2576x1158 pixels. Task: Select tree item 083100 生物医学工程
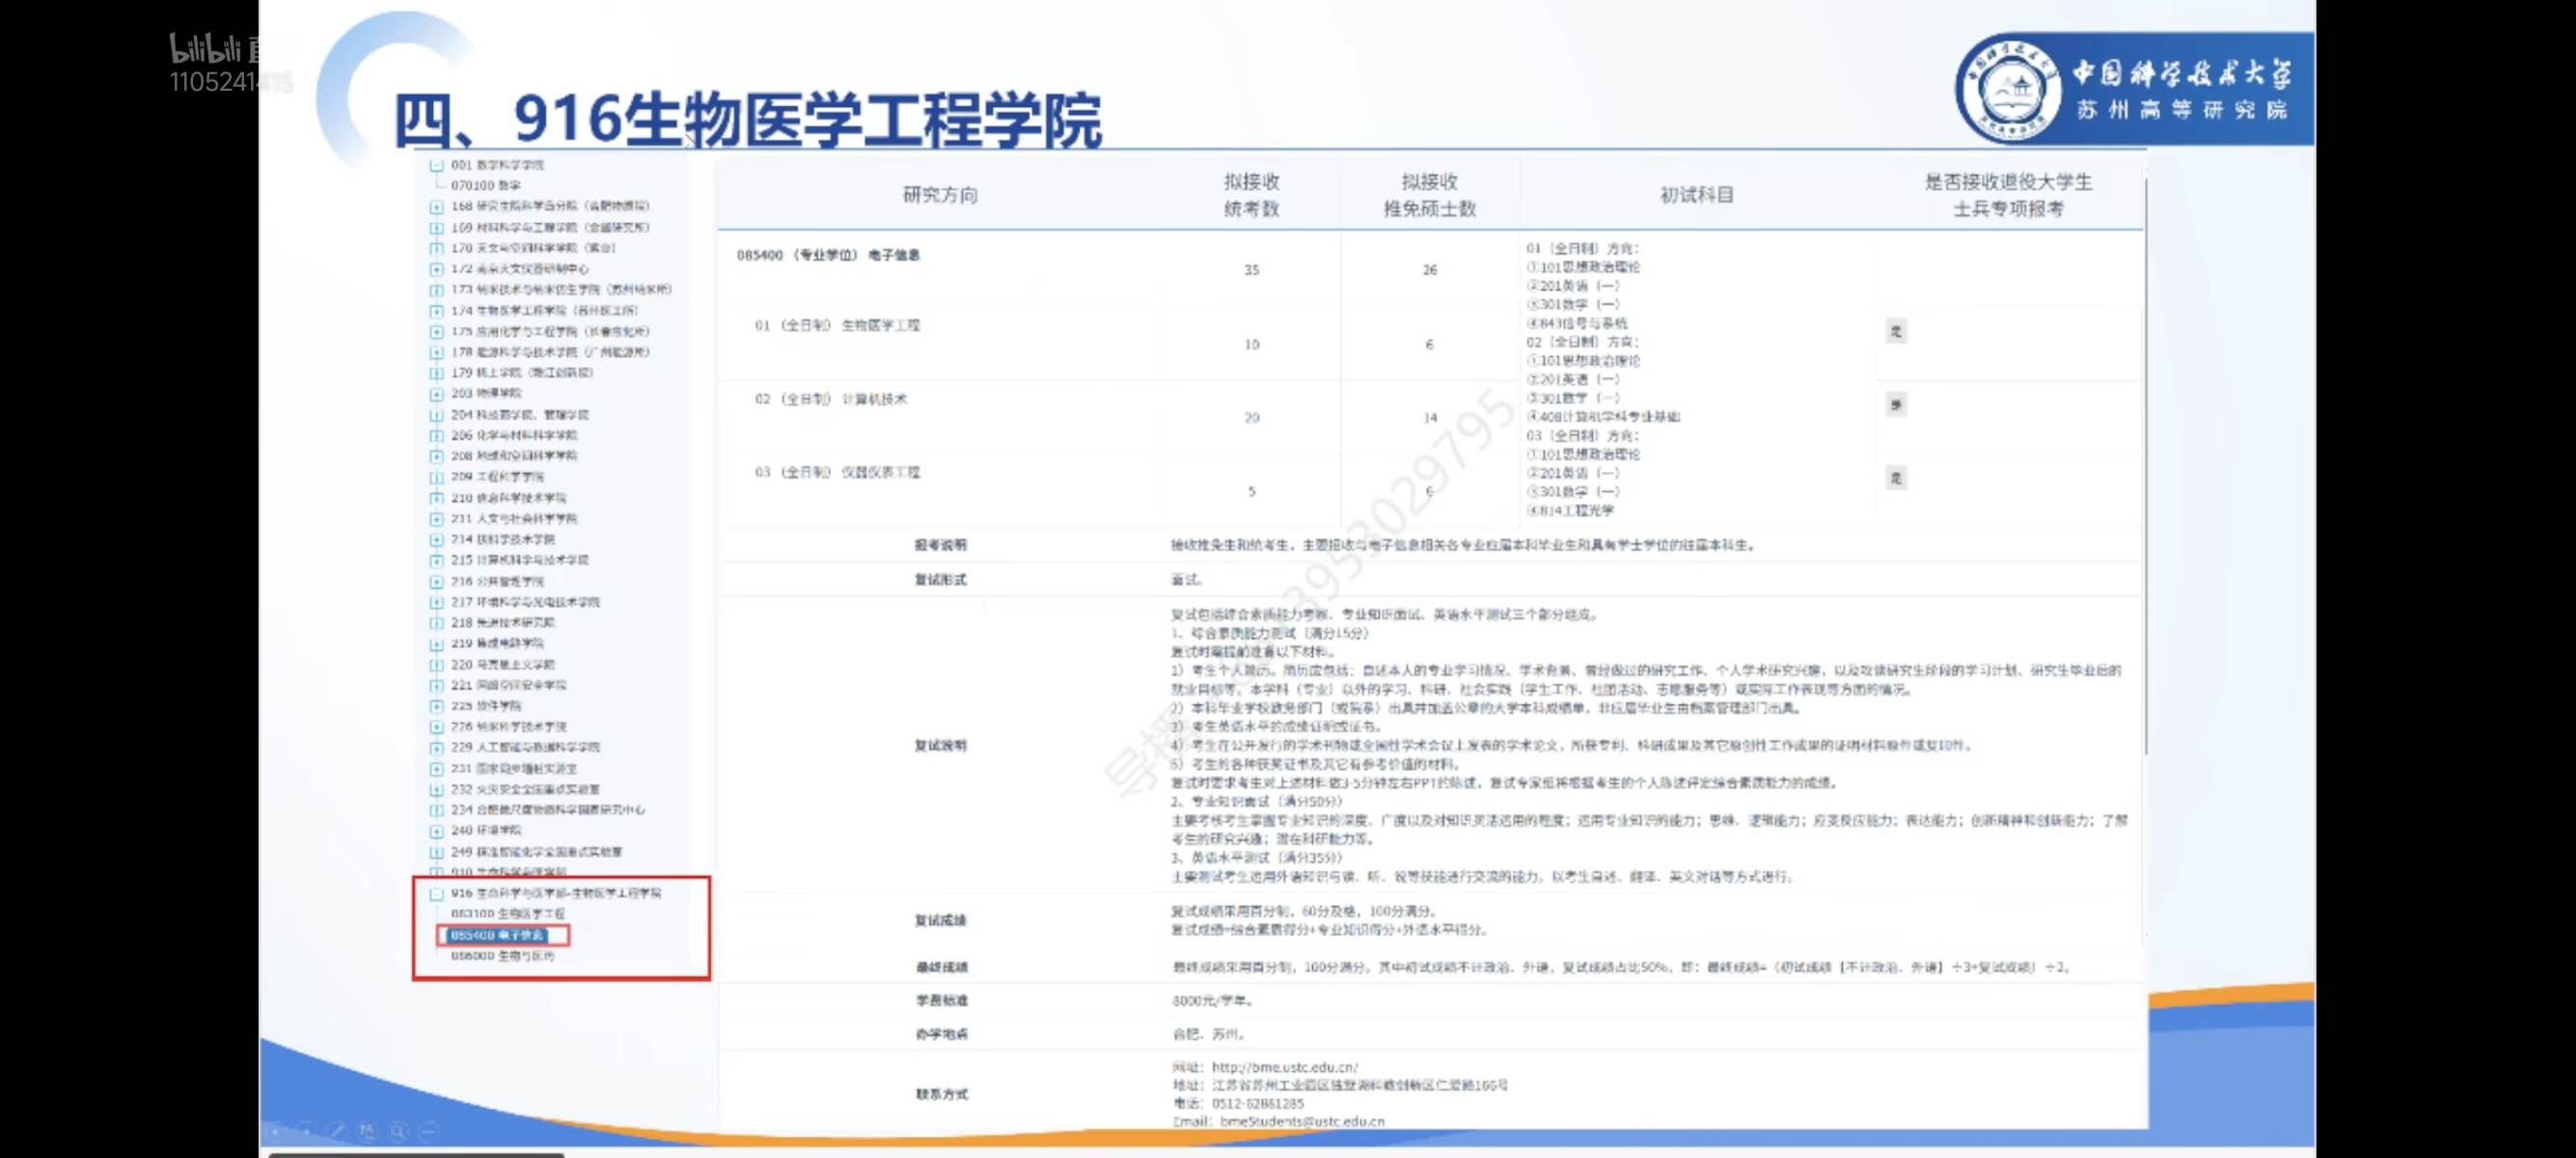pos(508,914)
